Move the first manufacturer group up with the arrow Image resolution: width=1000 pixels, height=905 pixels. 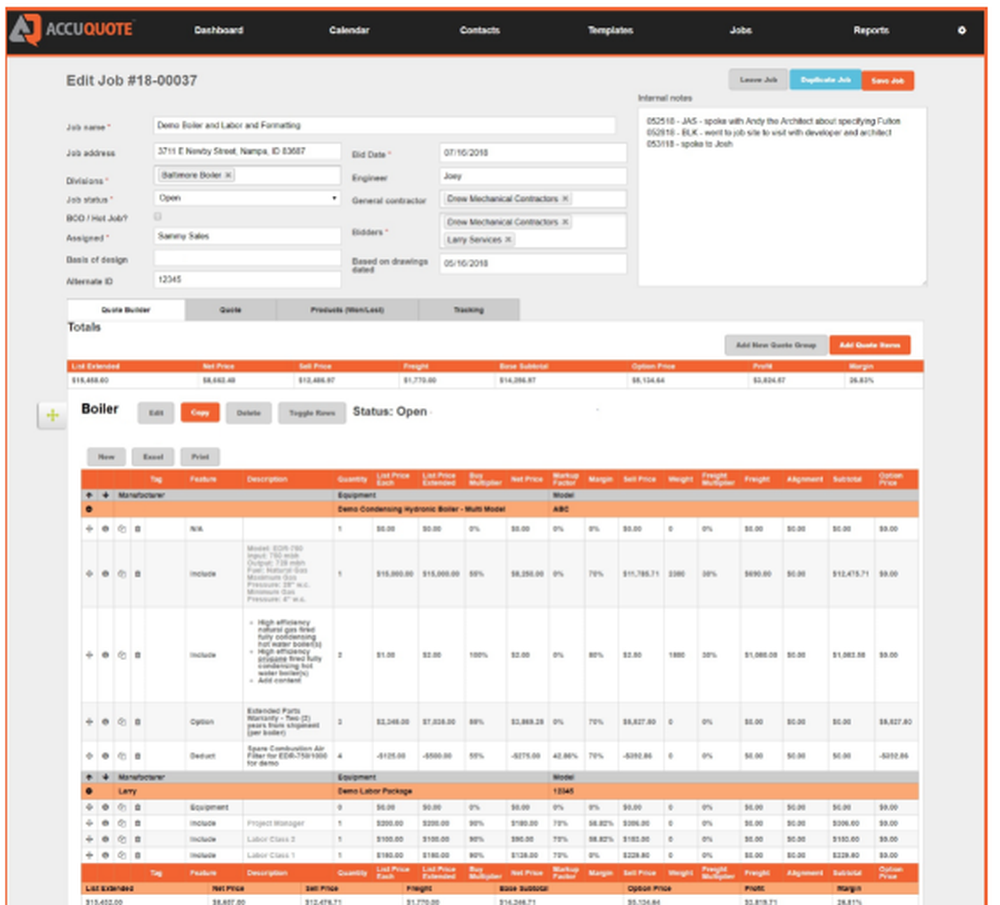pyautogui.click(x=89, y=495)
